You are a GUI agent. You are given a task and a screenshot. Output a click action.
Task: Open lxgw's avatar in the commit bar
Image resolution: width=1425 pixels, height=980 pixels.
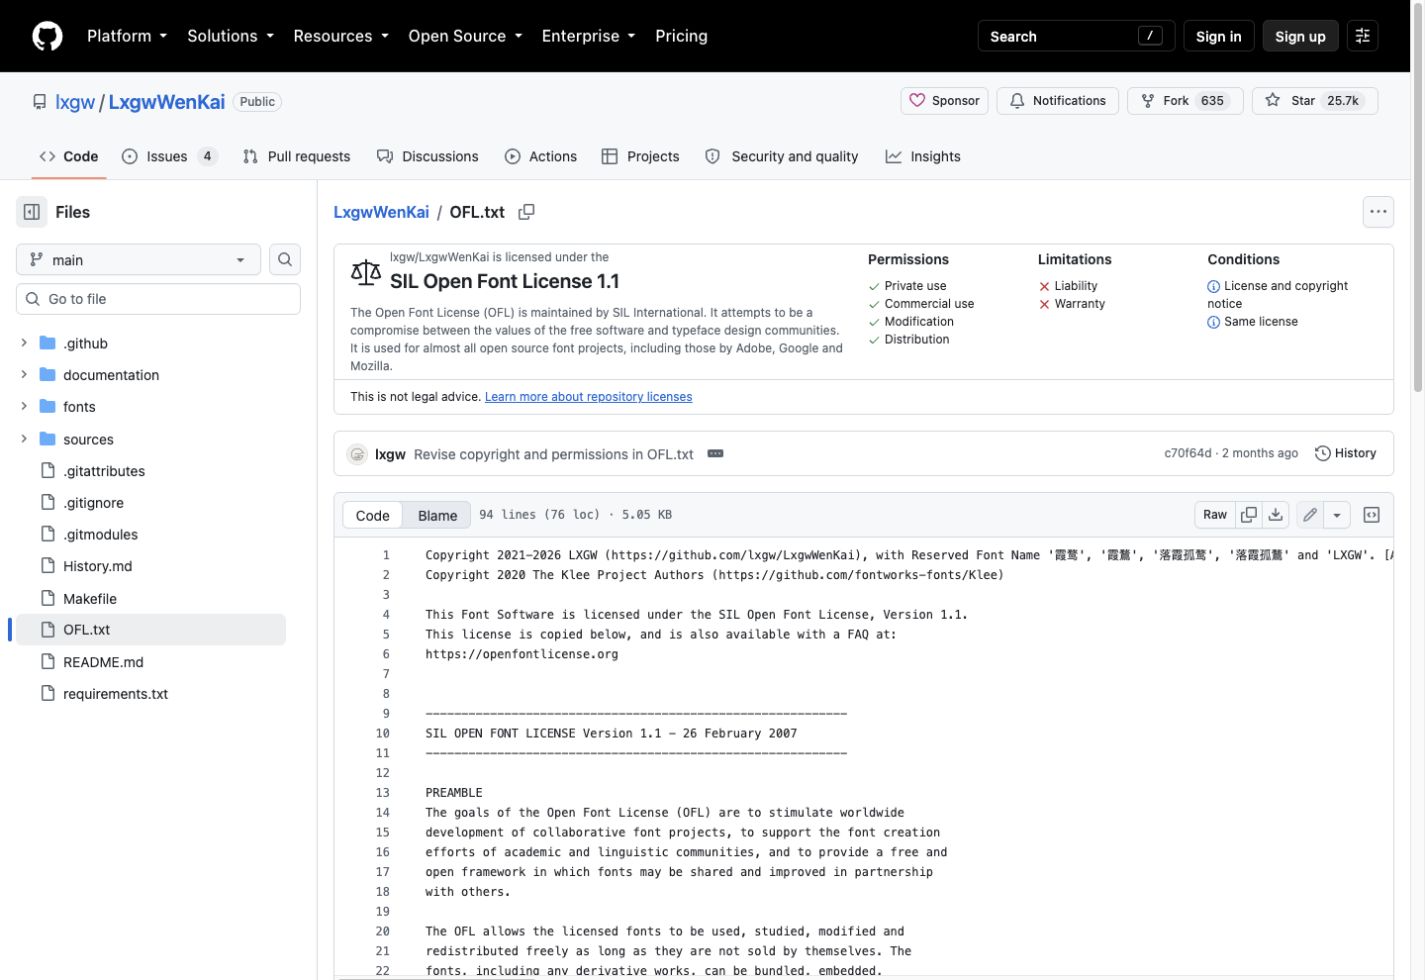click(x=357, y=454)
